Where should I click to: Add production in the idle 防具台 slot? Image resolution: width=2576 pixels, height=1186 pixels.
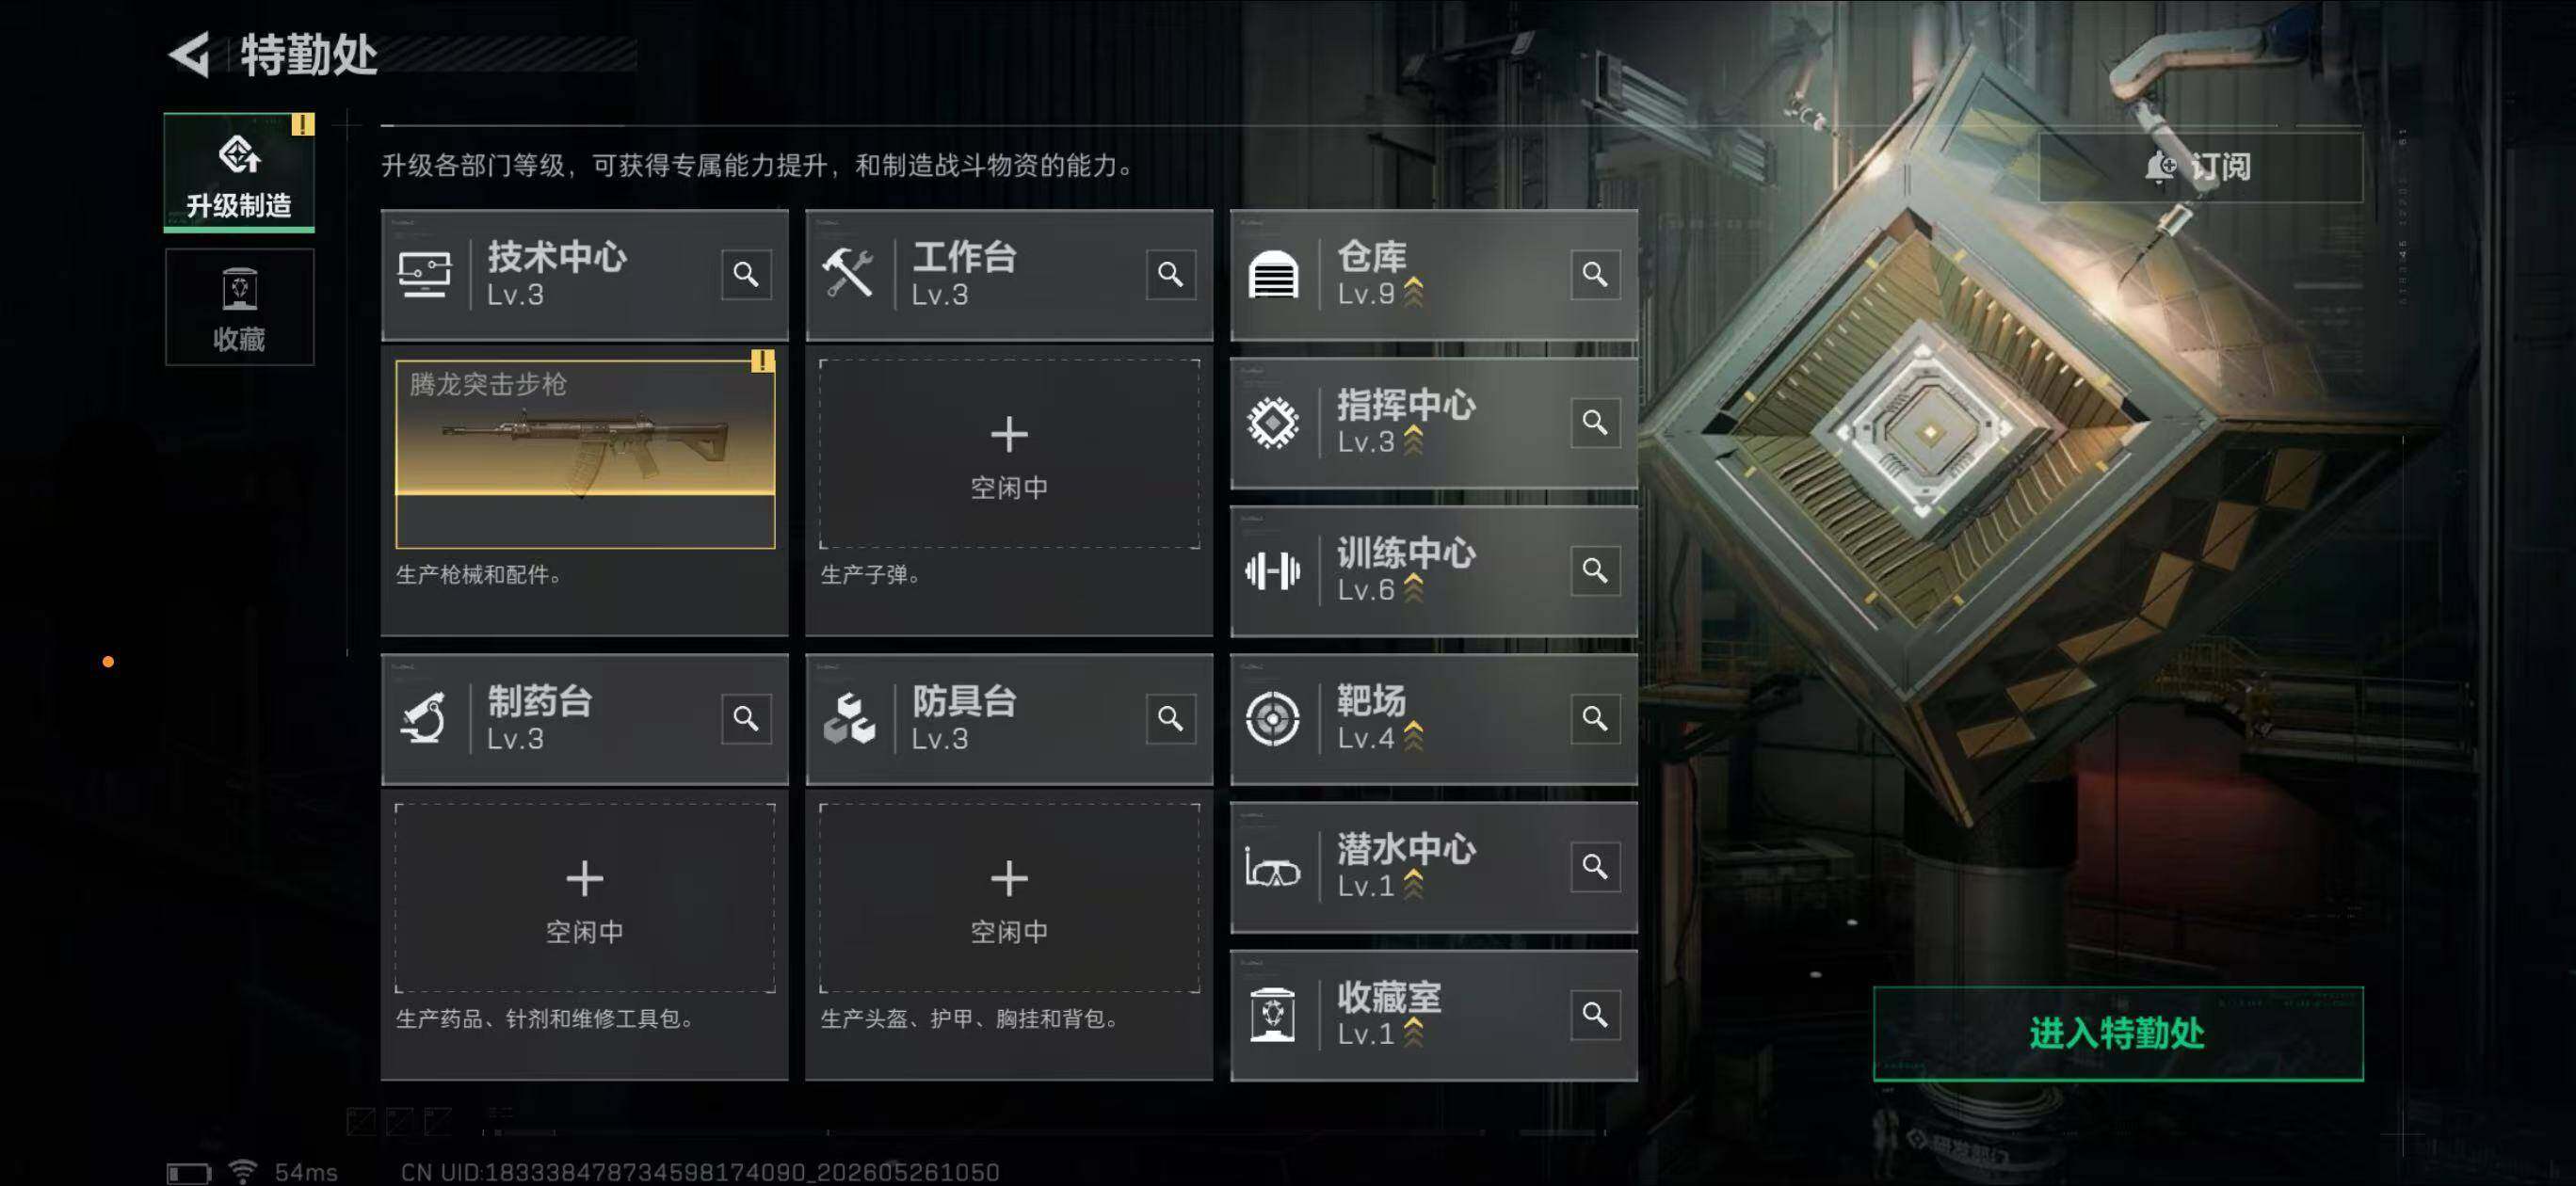point(1009,898)
